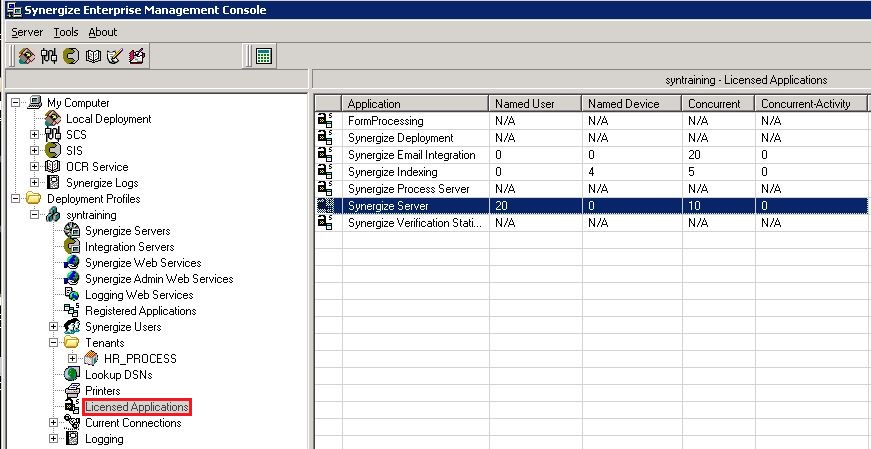Click the Concurrent column header
The width and height of the screenshot is (871, 449).
[718, 103]
